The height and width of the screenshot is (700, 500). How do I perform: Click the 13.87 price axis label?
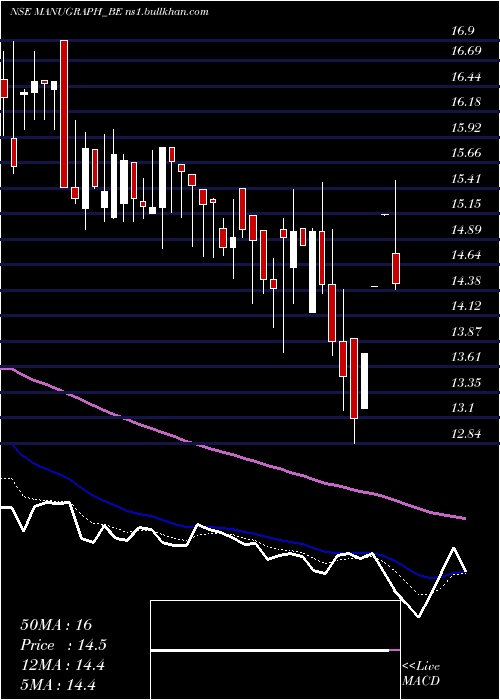pos(466,332)
